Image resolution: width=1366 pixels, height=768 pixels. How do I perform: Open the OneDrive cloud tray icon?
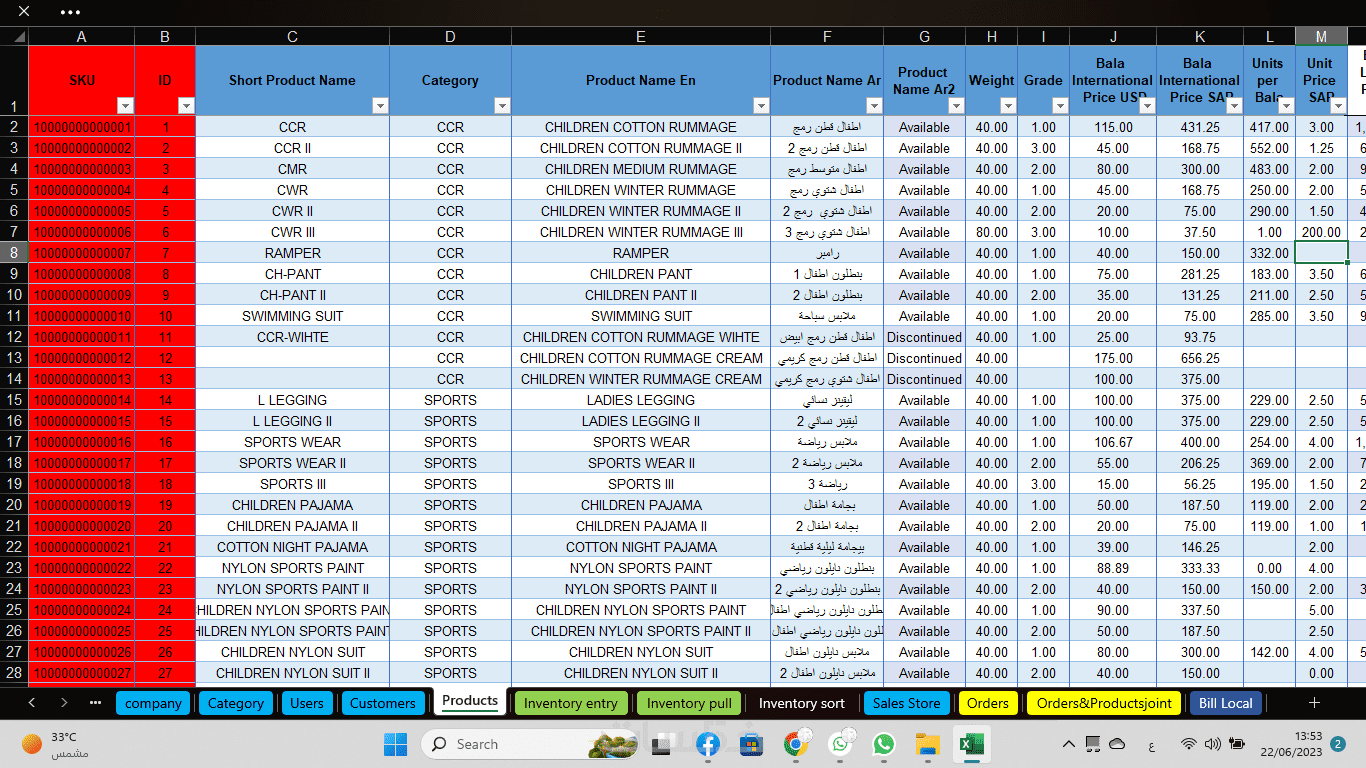[1117, 744]
